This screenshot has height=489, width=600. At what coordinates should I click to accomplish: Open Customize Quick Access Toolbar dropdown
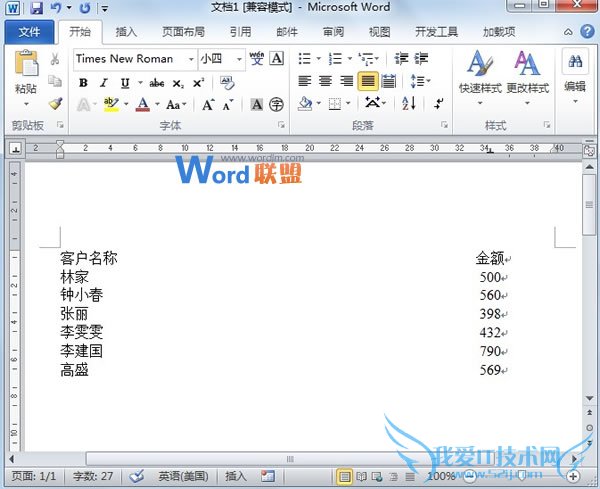click(x=104, y=8)
